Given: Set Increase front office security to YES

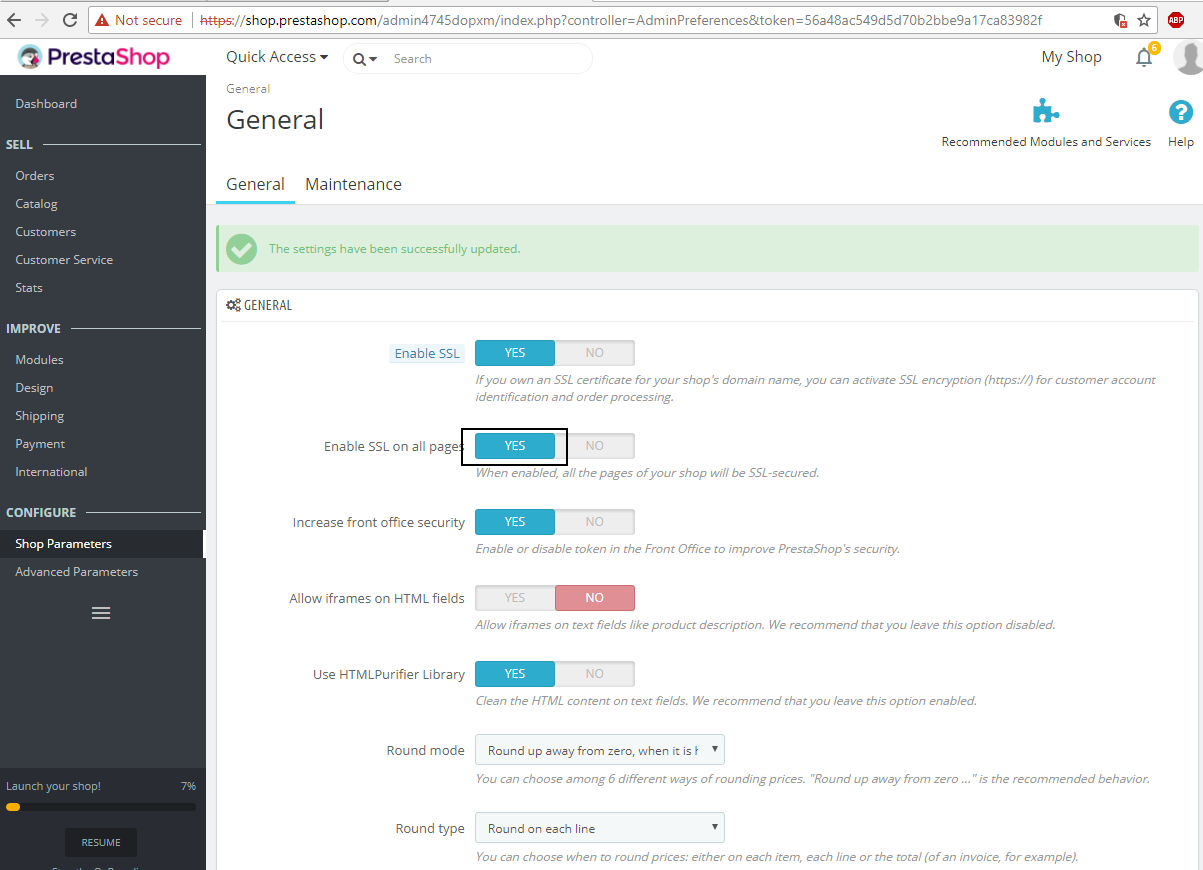Looking at the screenshot, I should (515, 522).
